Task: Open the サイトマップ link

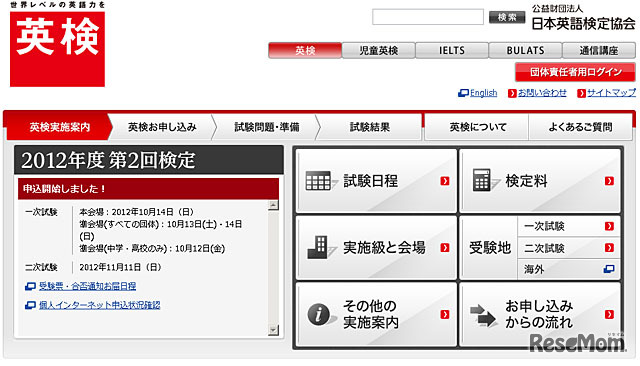Action: point(611,93)
